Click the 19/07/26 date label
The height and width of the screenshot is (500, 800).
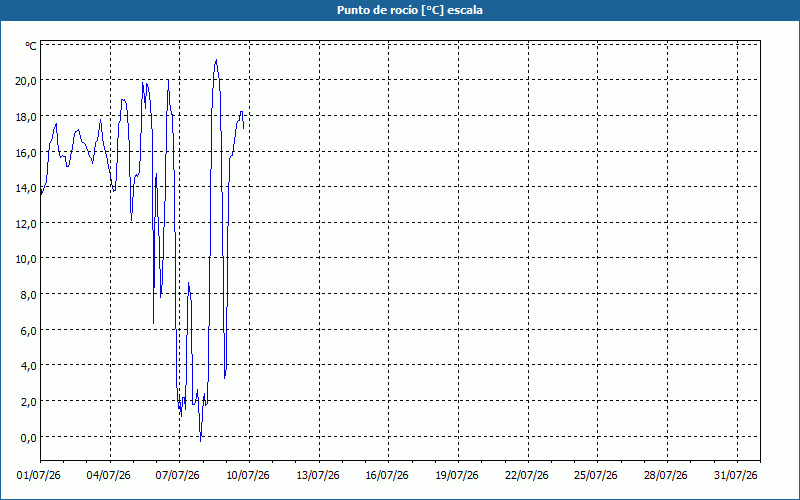pyautogui.click(x=457, y=476)
